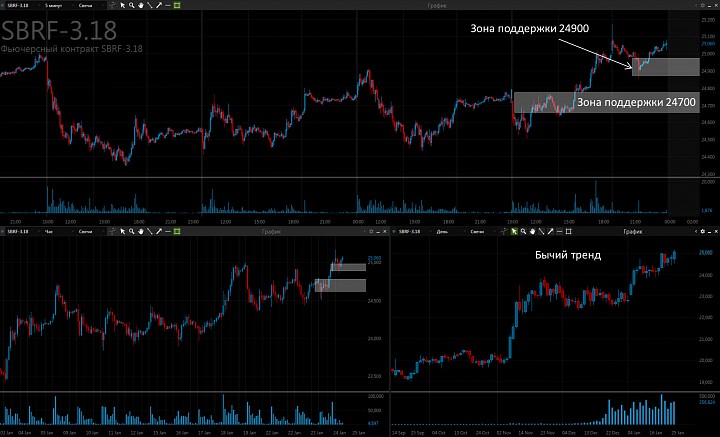Image resolution: width=720 pixels, height=437 pixels.
Task: Select horizontal line tool in daily chart
Action: 559,231
